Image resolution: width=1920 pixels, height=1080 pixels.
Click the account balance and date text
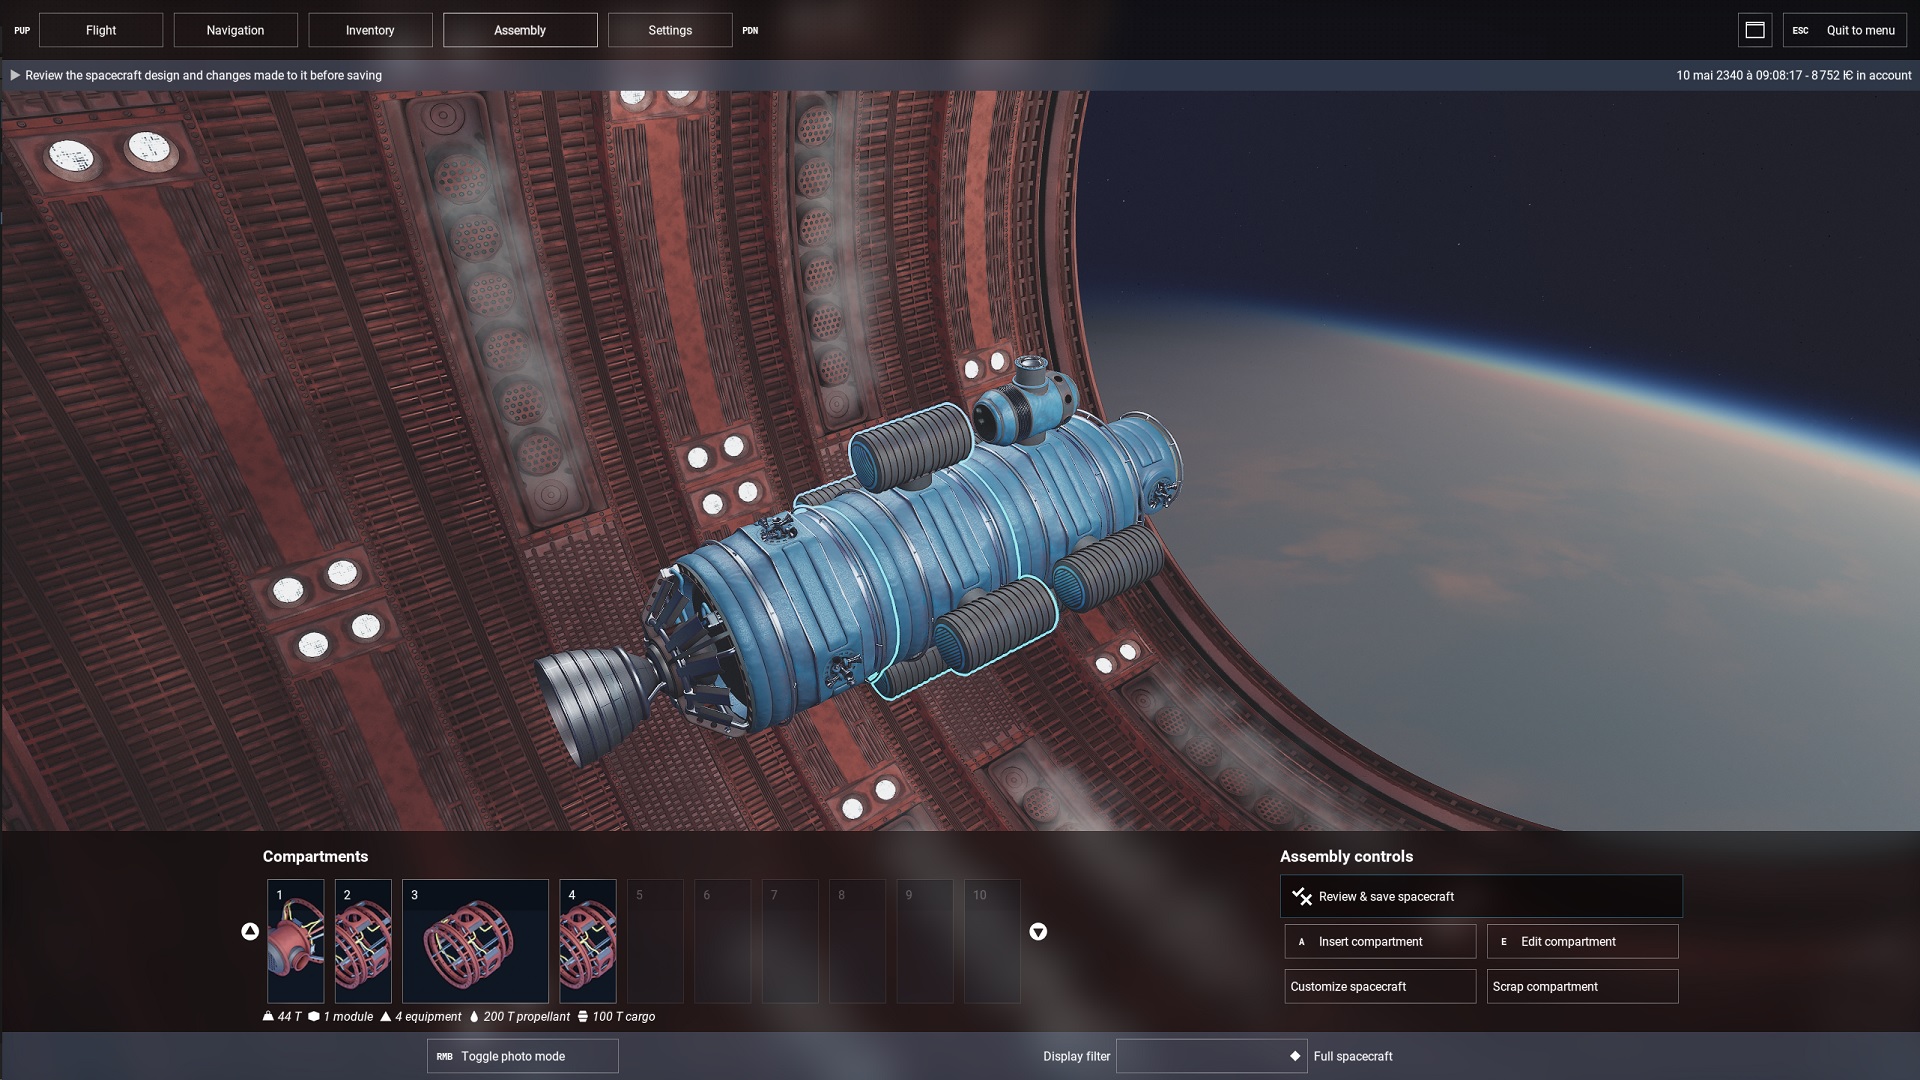pos(1794,75)
